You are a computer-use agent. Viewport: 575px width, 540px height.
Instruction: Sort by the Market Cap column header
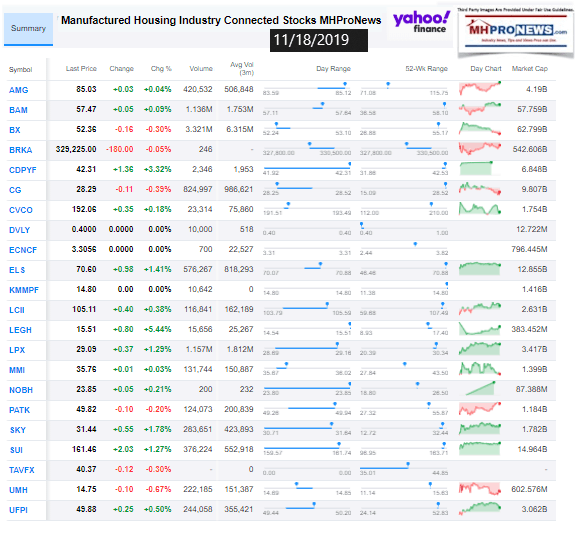tap(530, 69)
